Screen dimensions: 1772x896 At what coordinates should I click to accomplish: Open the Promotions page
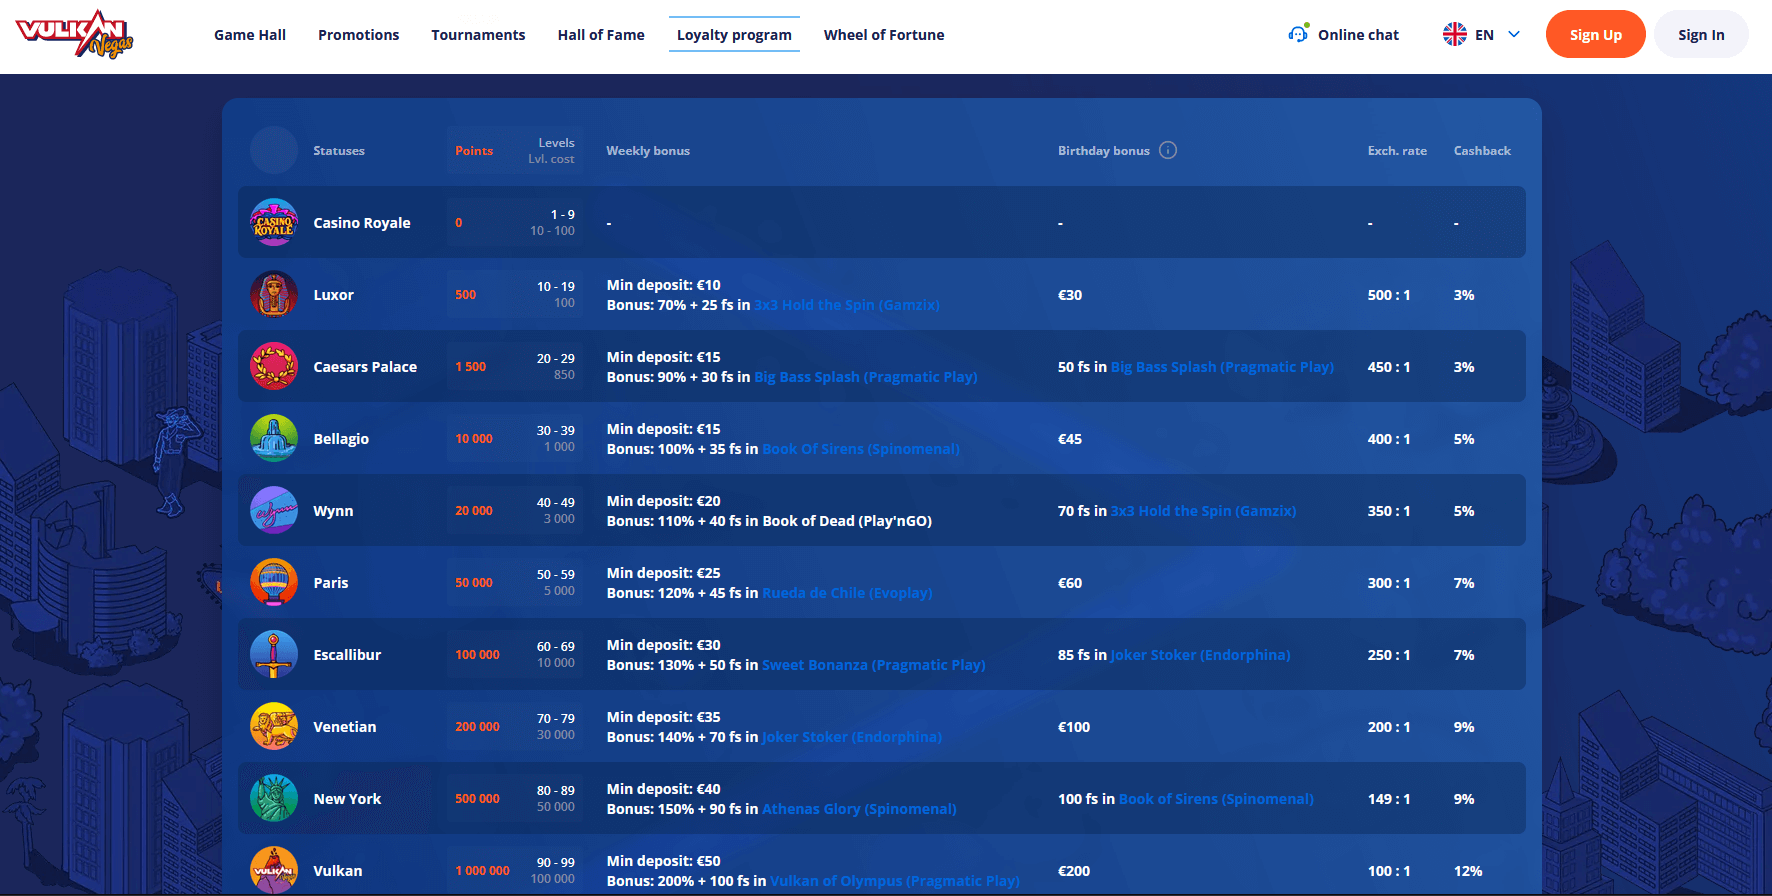(x=358, y=35)
